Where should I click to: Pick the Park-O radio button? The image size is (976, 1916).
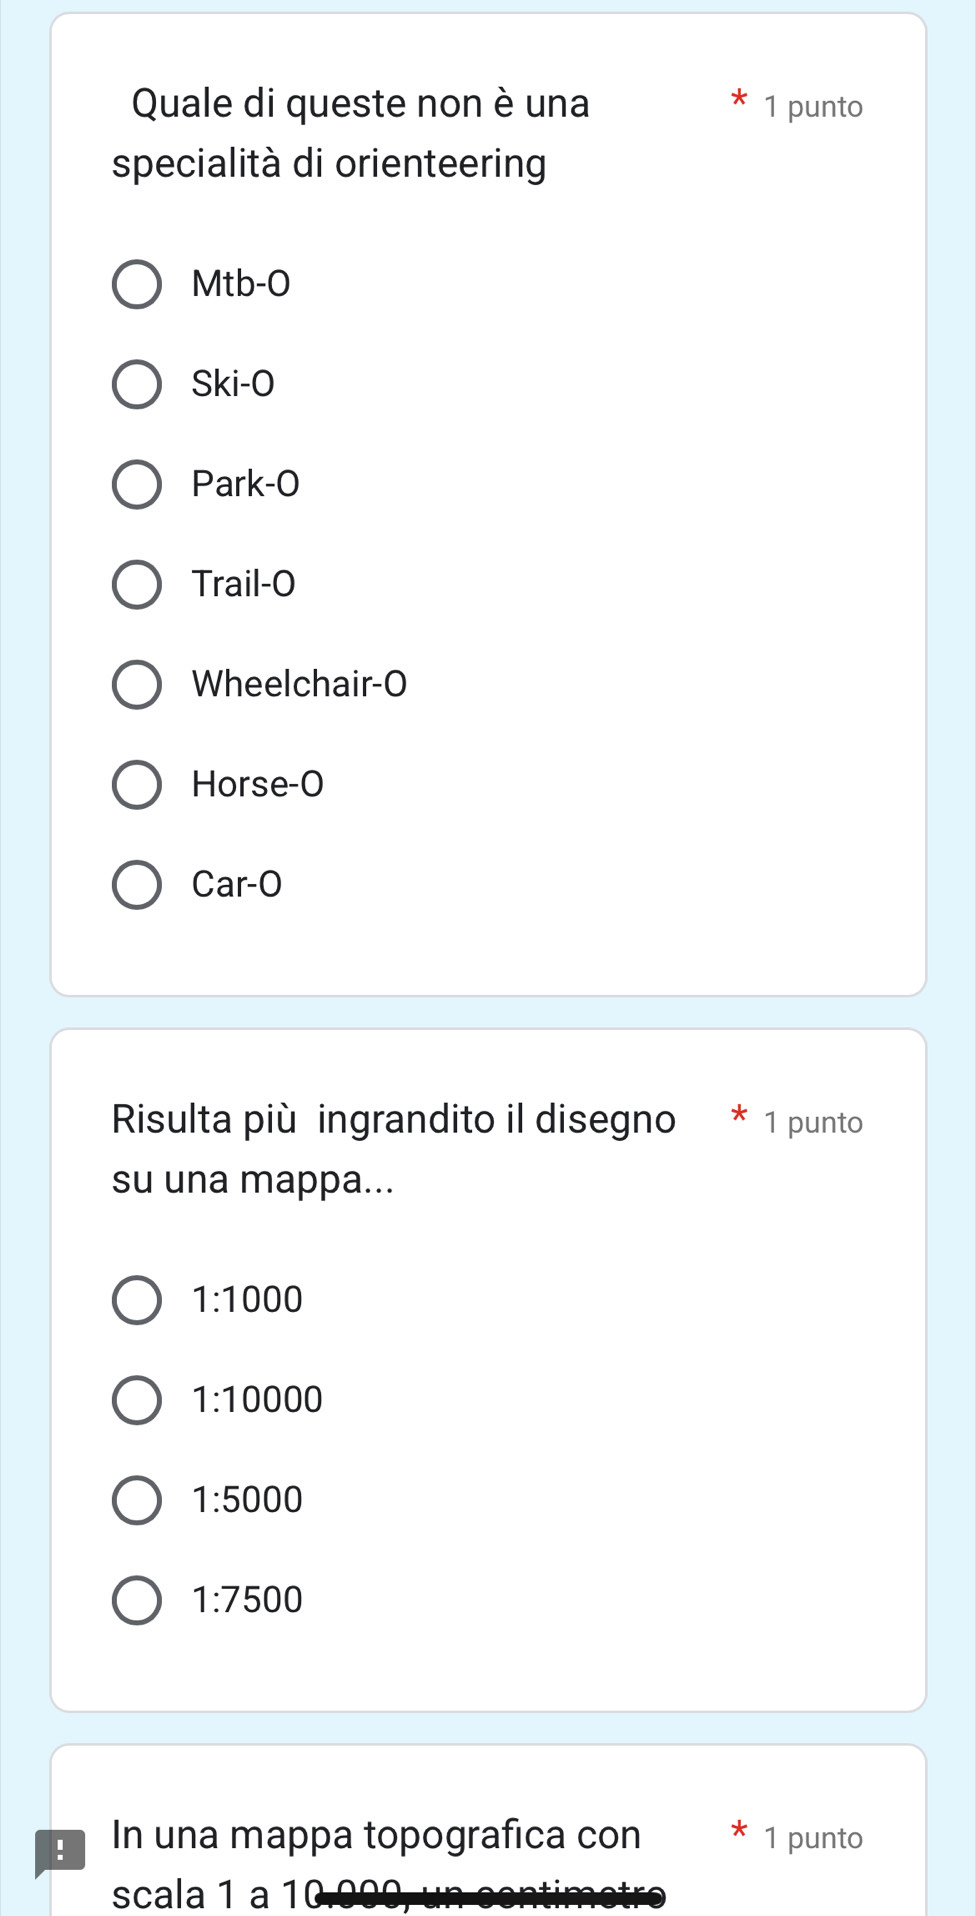pyautogui.click(x=136, y=485)
